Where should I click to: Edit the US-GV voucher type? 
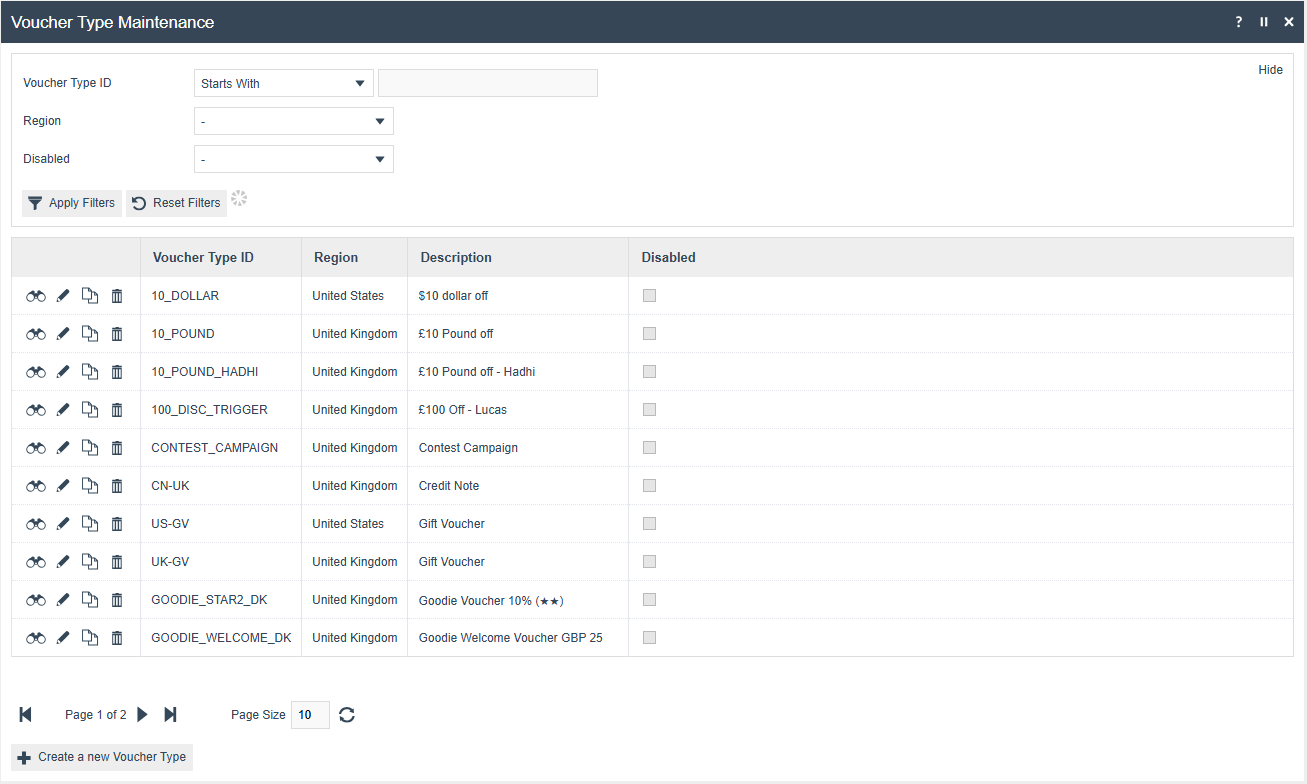point(63,524)
